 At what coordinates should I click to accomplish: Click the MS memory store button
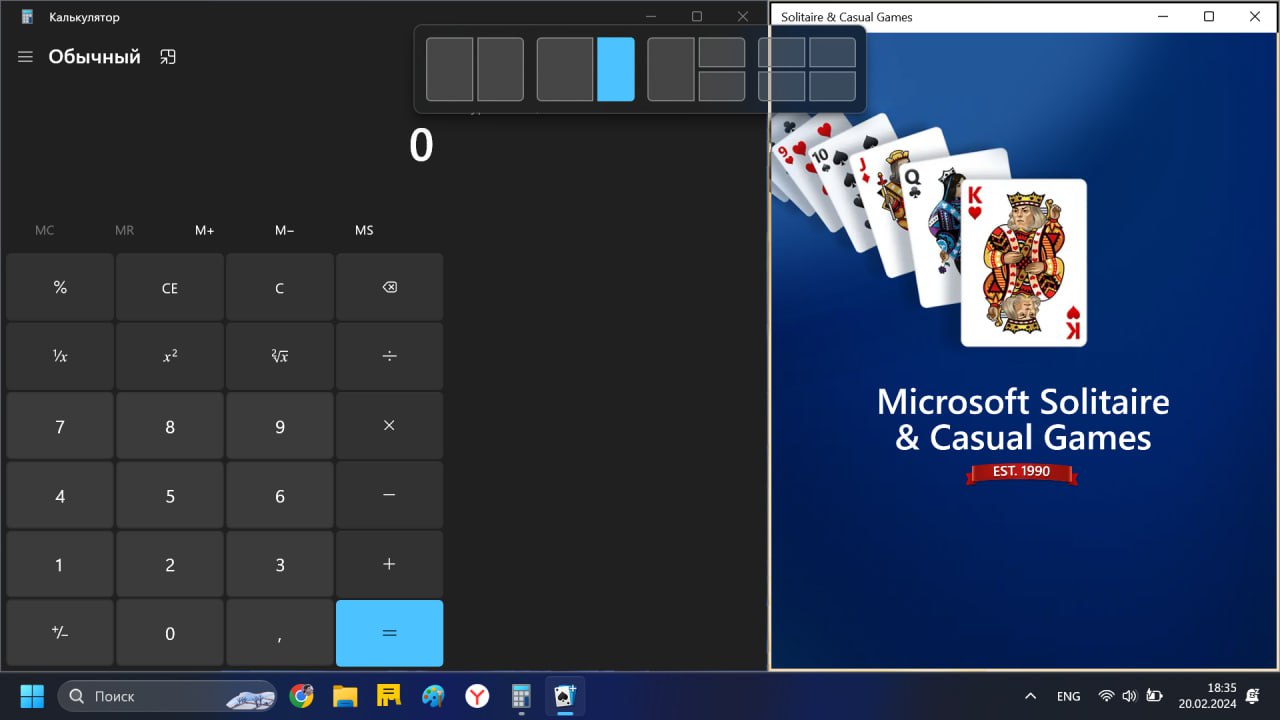(364, 230)
